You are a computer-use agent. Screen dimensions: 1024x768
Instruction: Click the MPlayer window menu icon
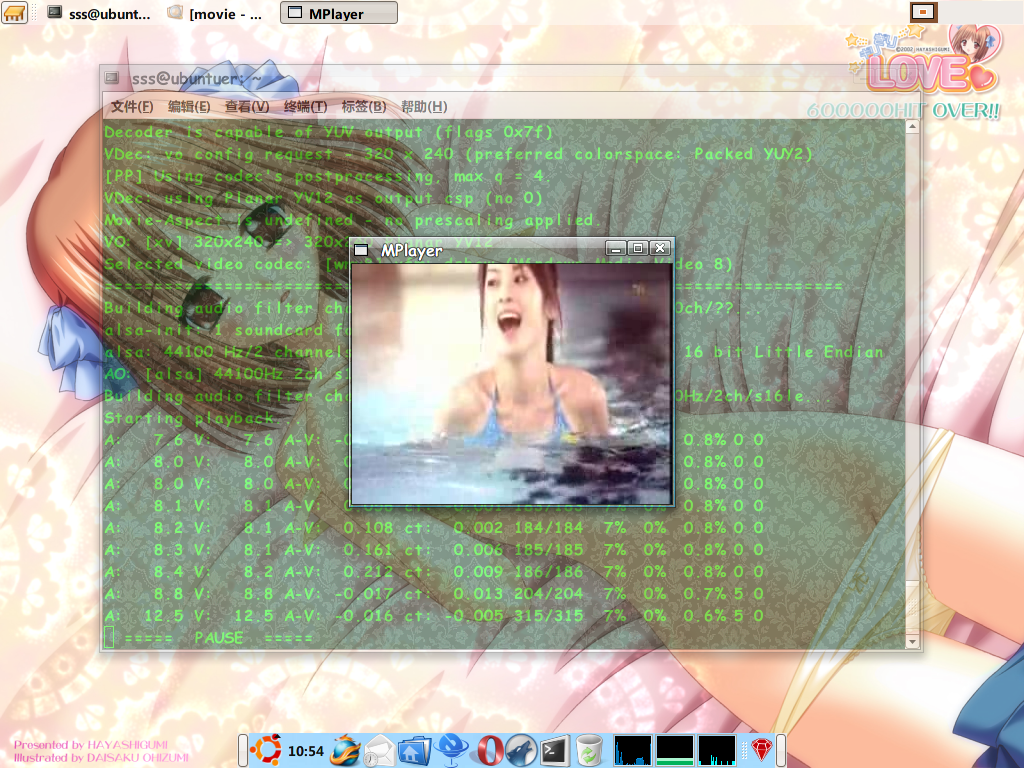click(x=360, y=250)
